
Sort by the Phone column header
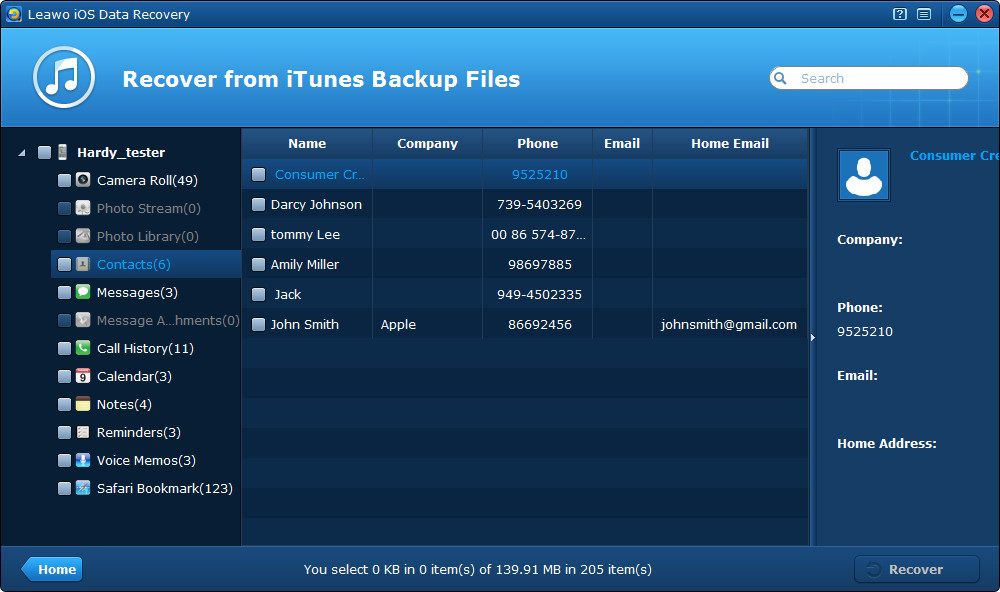pos(538,144)
